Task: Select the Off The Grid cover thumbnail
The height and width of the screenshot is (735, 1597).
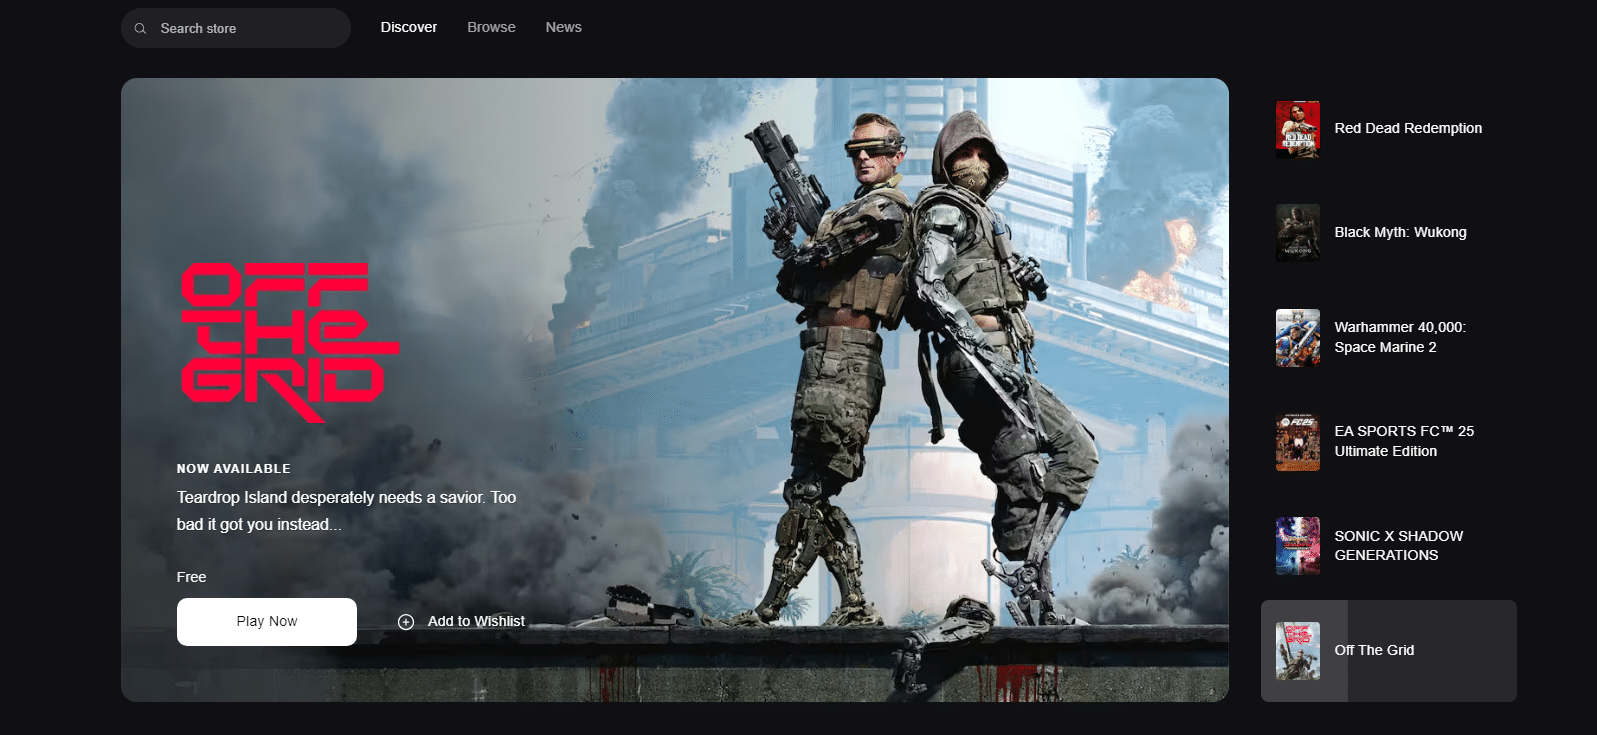Action: (x=1298, y=651)
